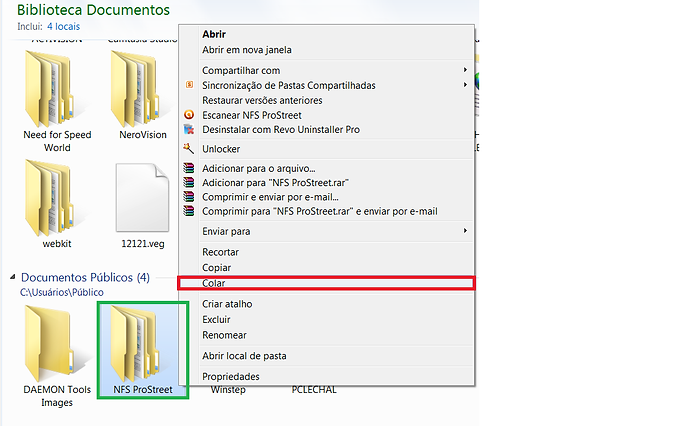Select the 12121.veg file icon
The image size is (677, 426).
click(142, 198)
